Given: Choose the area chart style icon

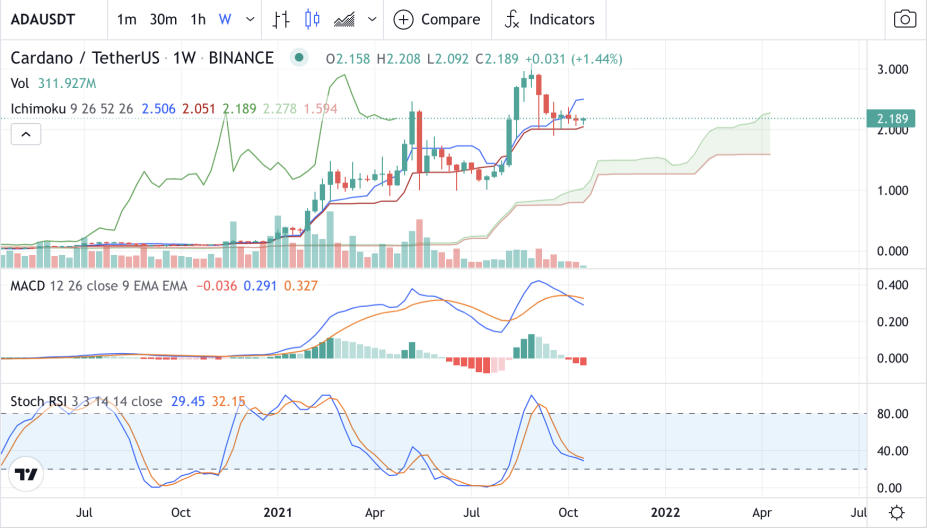Looking at the screenshot, I should (x=346, y=19).
